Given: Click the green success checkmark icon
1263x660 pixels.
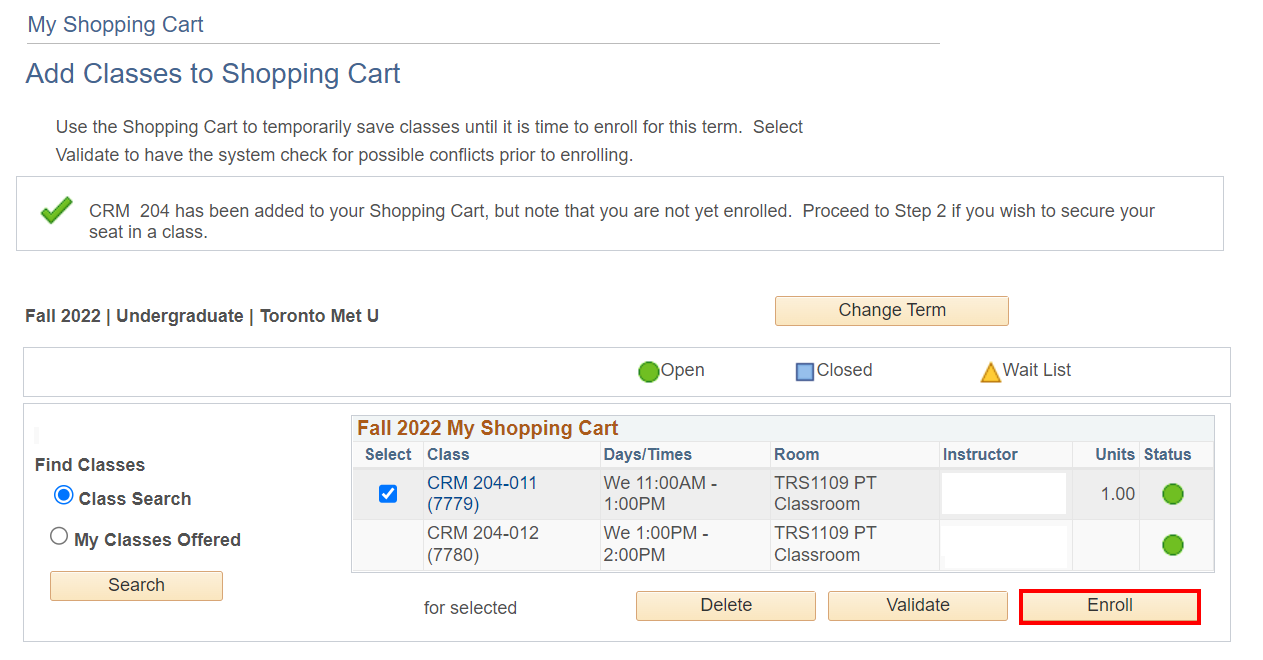Looking at the screenshot, I should (x=56, y=211).
